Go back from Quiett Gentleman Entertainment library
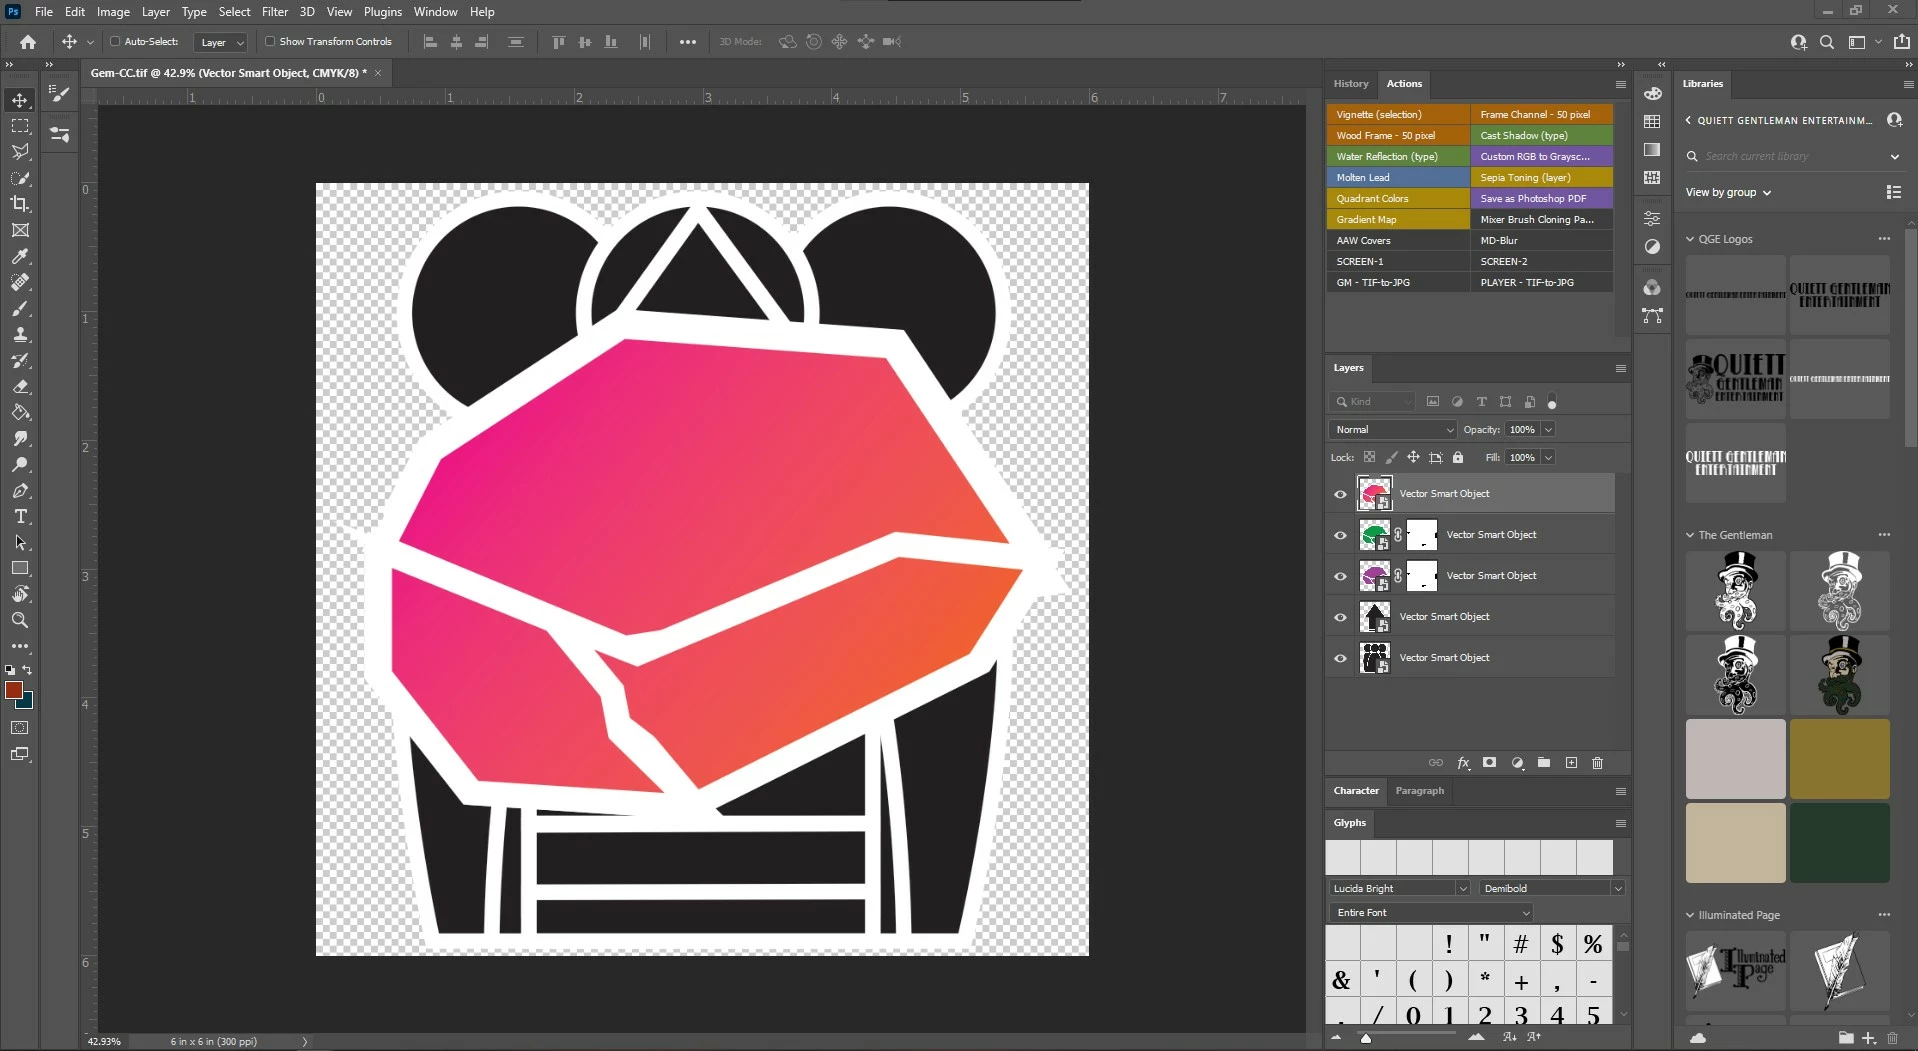The width and height of the screenshot is (1918, 1051). coord(1688,120)
